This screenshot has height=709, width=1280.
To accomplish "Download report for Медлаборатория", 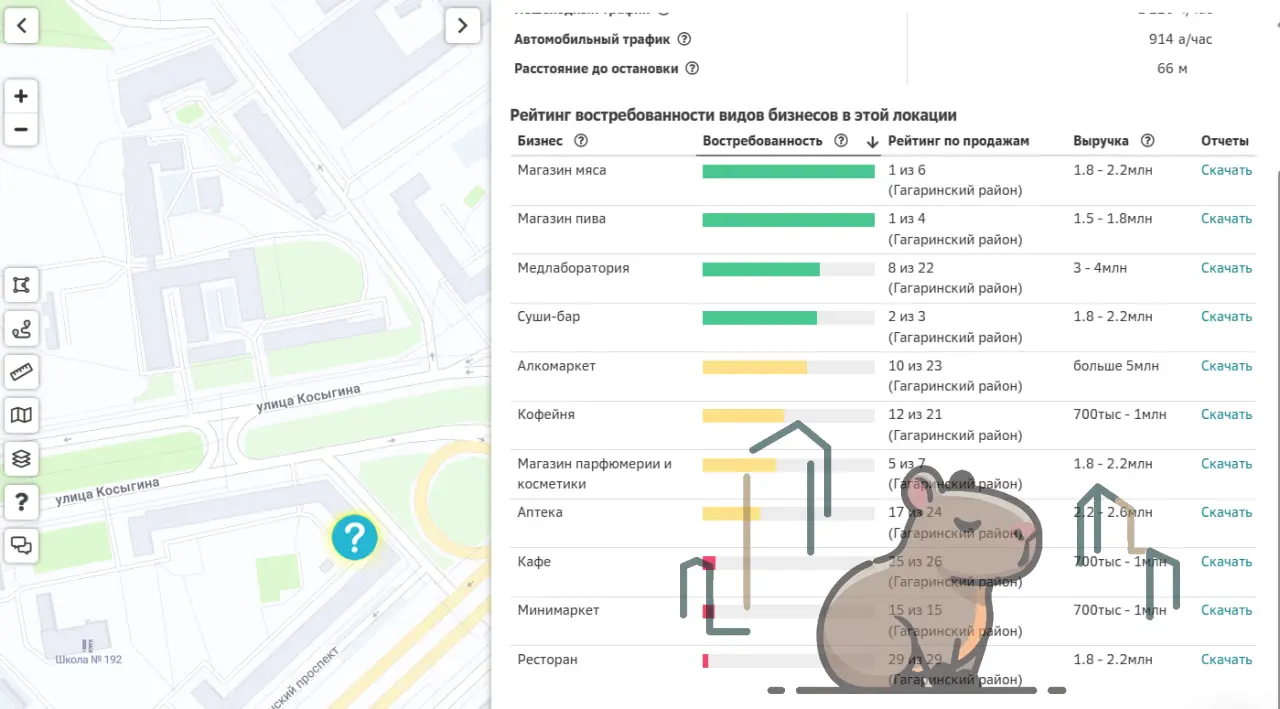I will [x=1226, y=268].
